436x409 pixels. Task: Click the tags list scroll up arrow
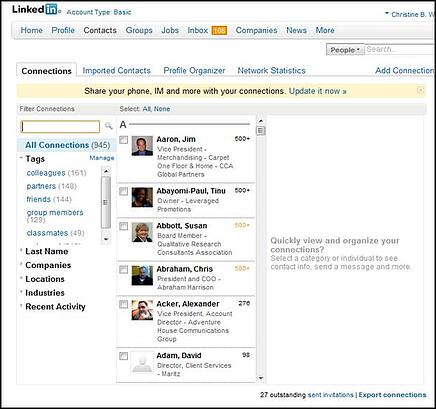(106, 171)
